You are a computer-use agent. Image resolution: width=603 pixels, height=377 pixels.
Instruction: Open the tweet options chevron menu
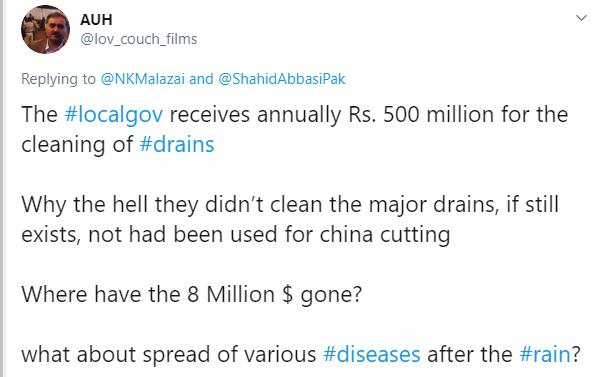(581, 18)
